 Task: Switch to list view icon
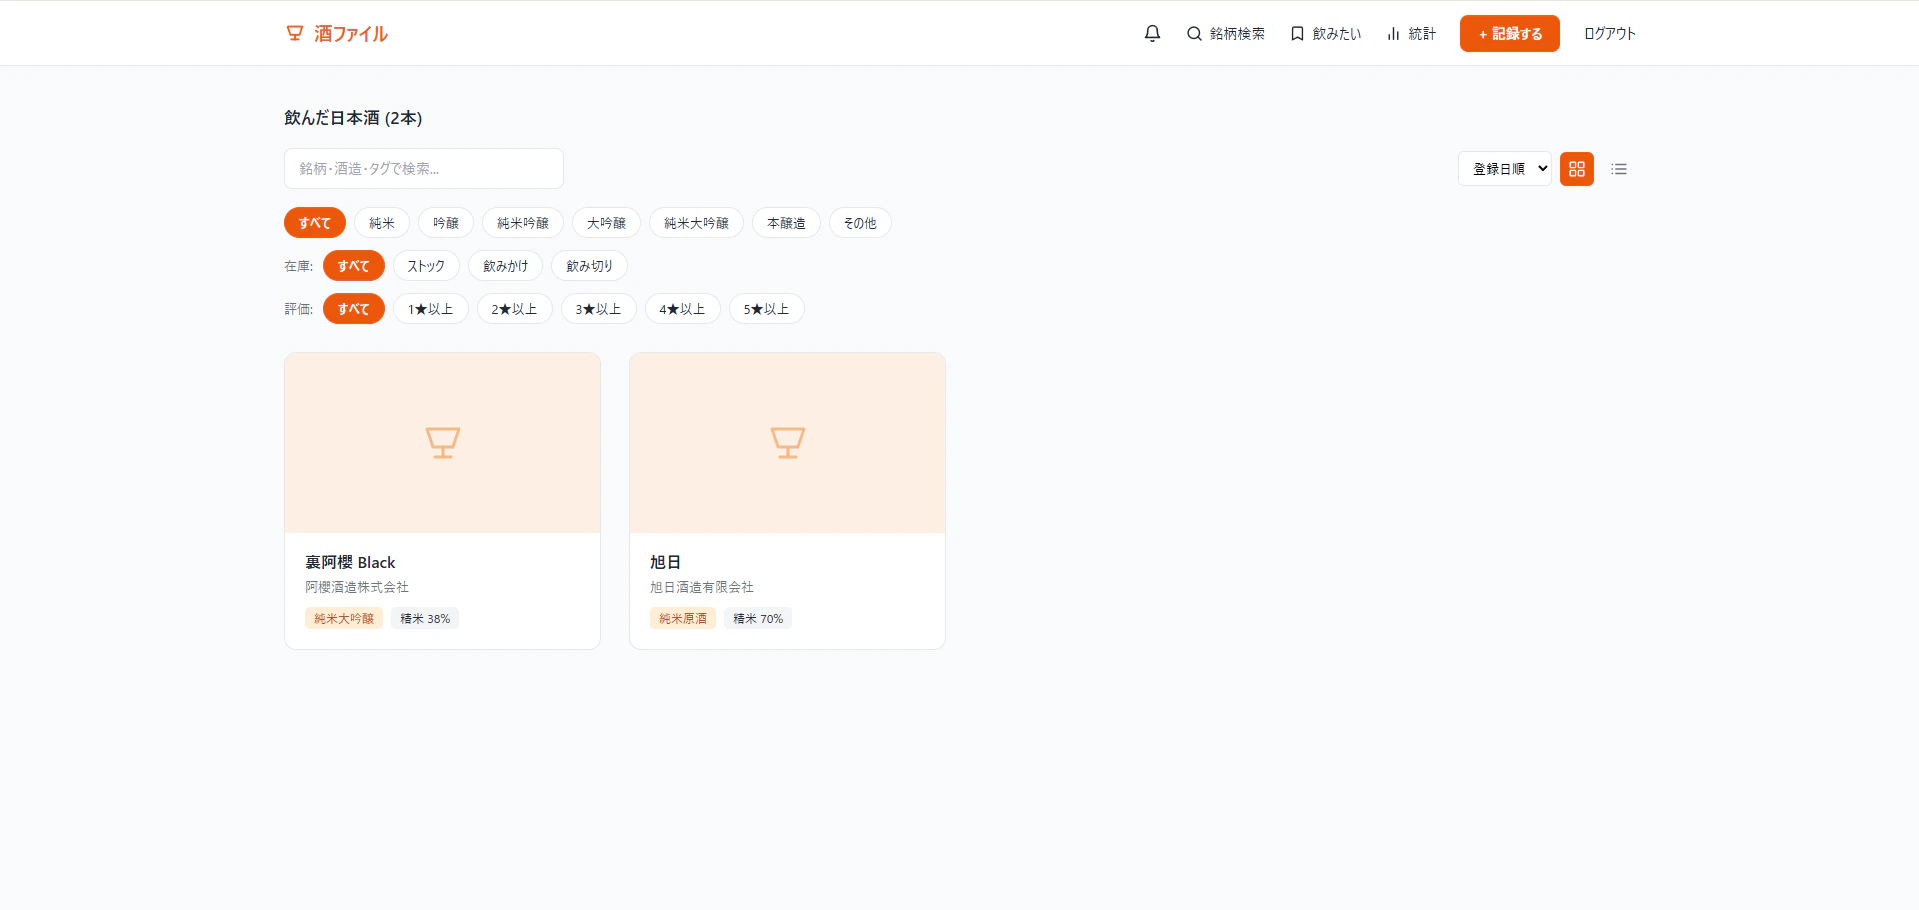tap(1619, 169)
